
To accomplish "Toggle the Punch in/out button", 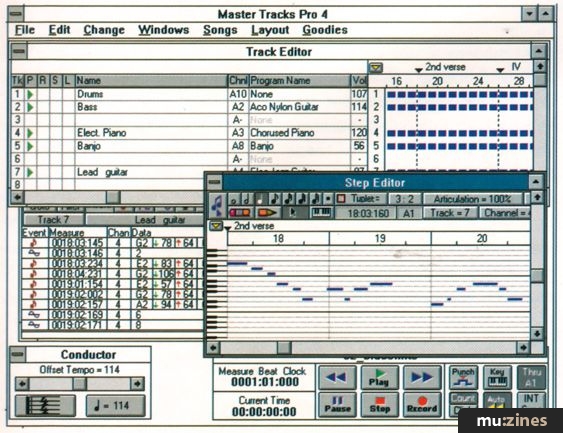I will (x=464, y=377).
